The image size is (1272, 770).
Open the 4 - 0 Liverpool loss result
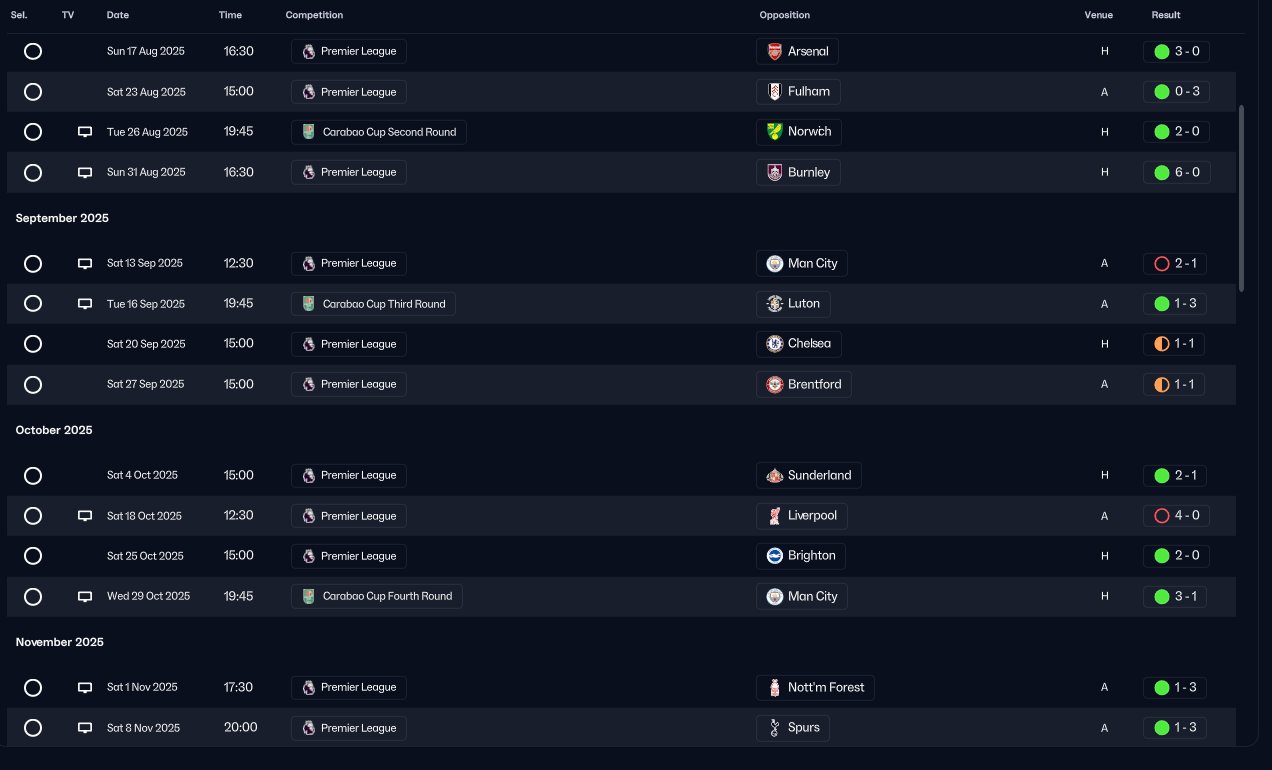tap(1177, 516)
